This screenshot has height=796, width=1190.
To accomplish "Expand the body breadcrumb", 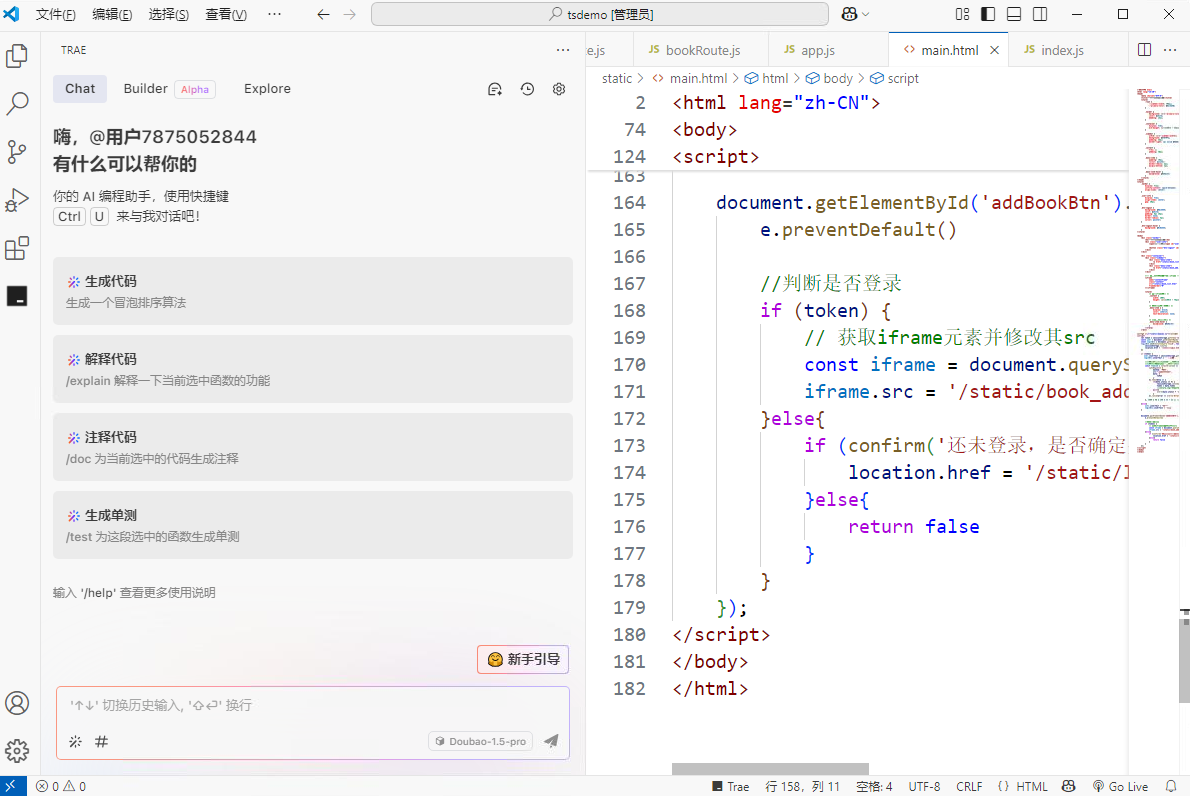I will coord(829,78).
